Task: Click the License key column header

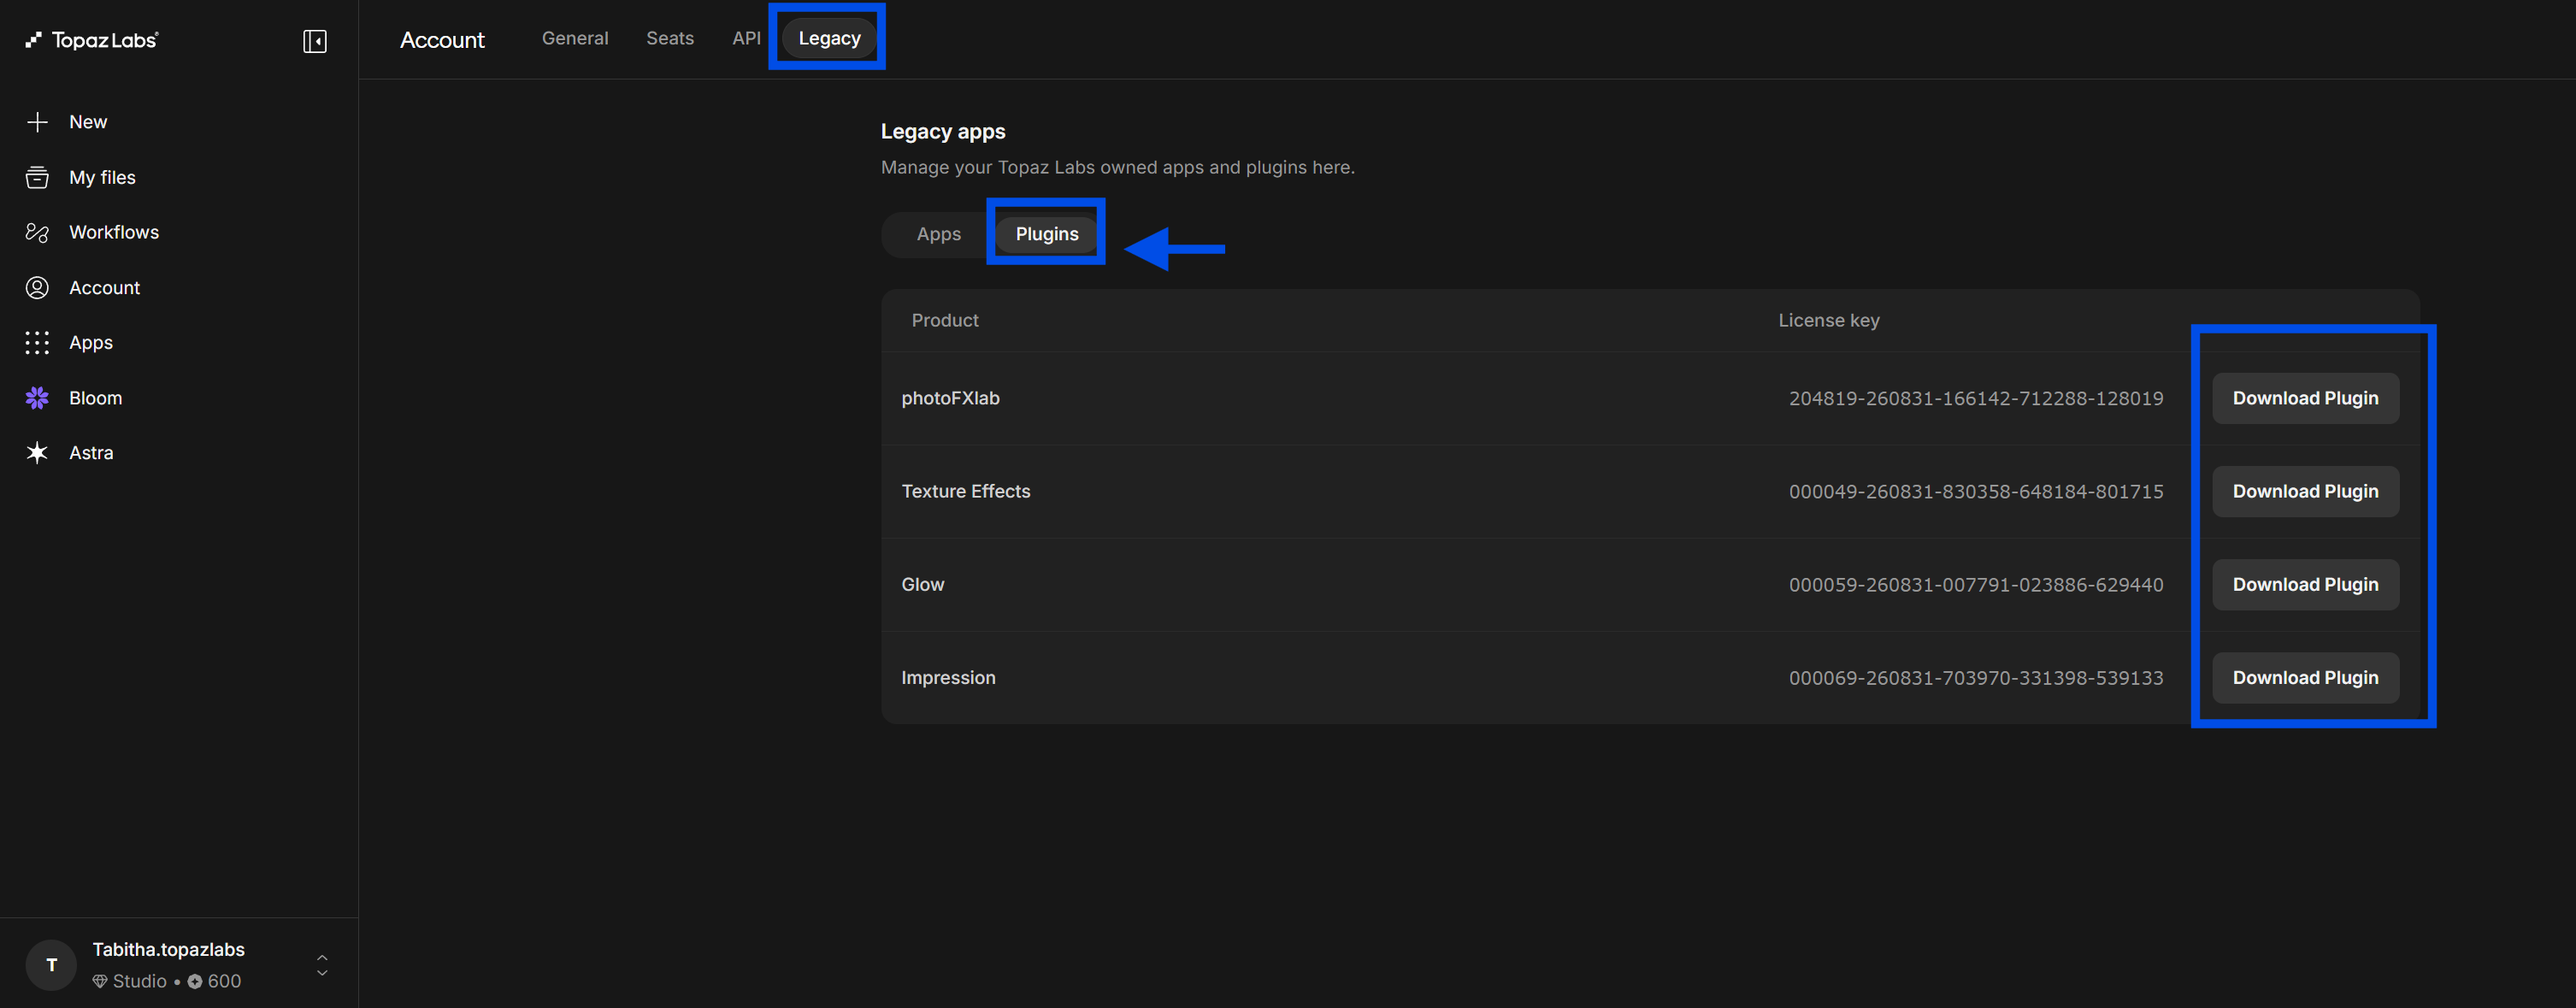Action: (1829, 320)
